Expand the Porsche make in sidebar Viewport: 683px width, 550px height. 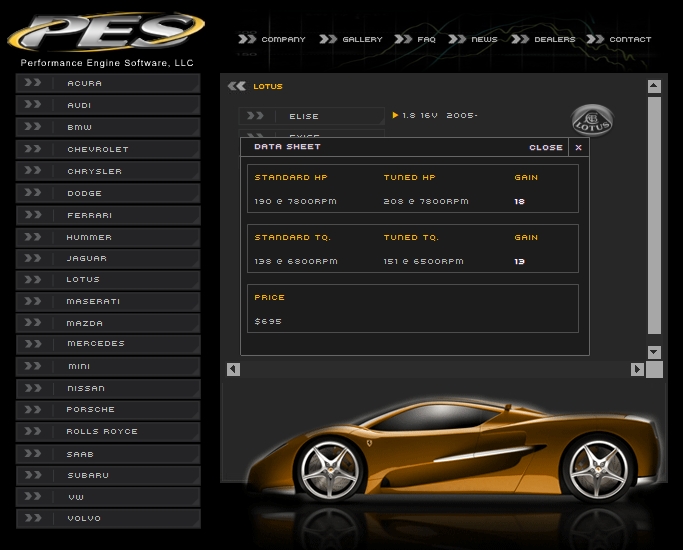click(x=108, y=410)
